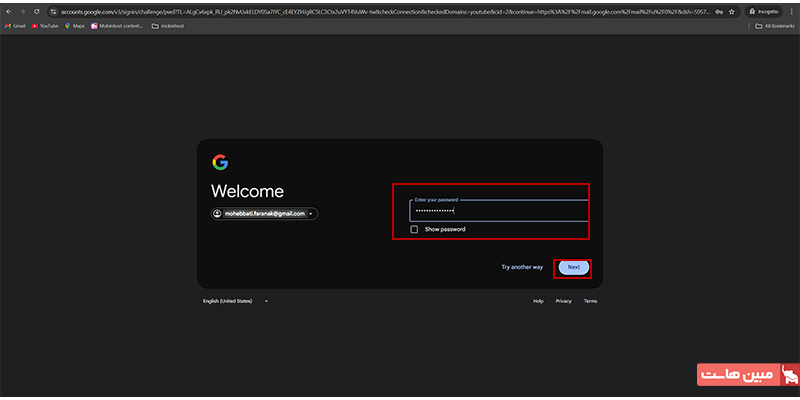This screenshot has height=400, width=800.
Task: Open the account switcher showing mohebbati.faranak@gmail.com
Action: (264, 214)
